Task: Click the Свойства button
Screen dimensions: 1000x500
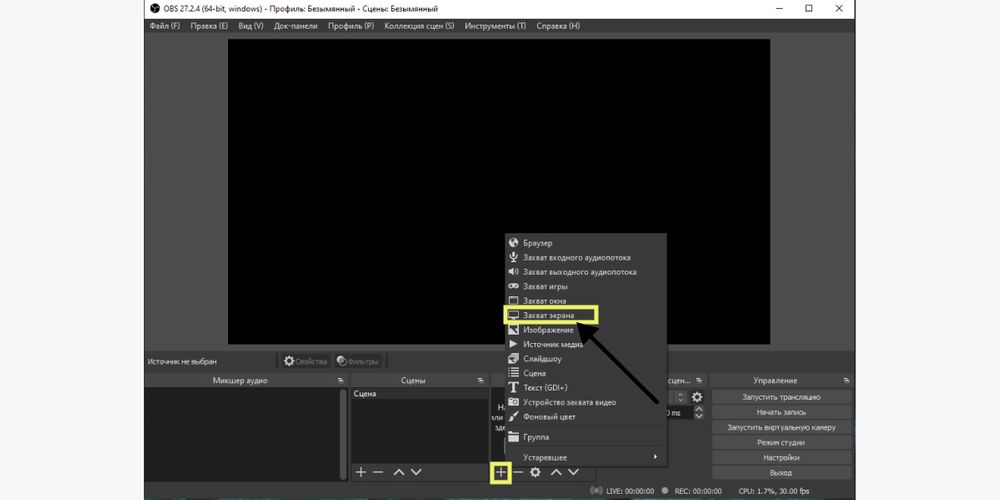Action: (x=305, y=361)
